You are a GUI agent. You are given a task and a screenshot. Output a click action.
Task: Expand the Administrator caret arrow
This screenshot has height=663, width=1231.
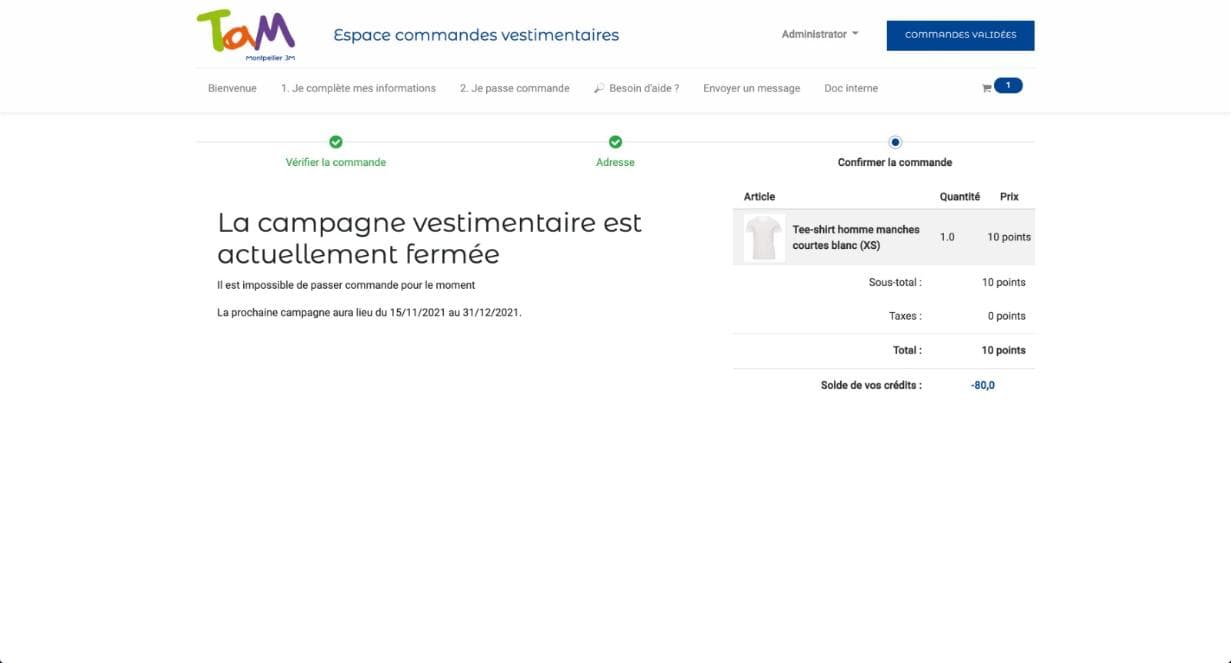[855, 33]
